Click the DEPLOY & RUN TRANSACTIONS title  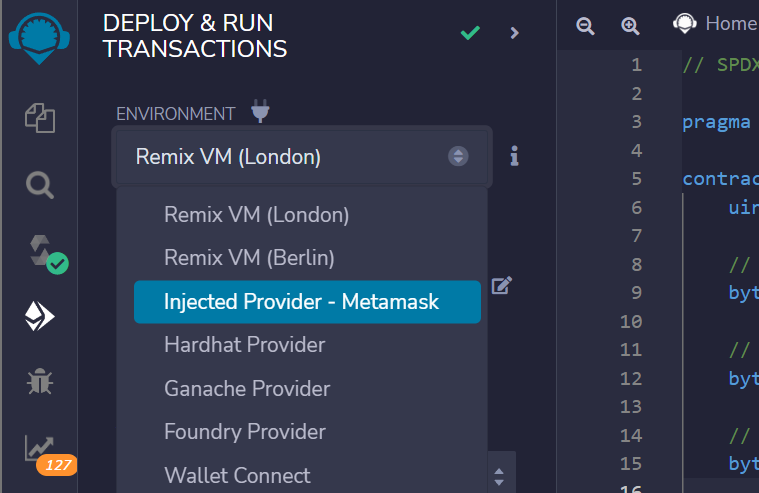click(195, 36)
